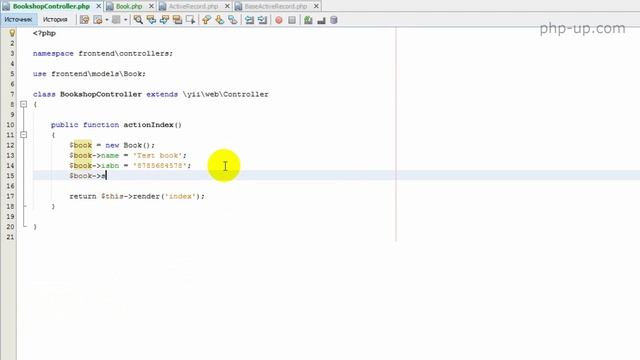
Task: Select the История history view button
Action: 55,20
